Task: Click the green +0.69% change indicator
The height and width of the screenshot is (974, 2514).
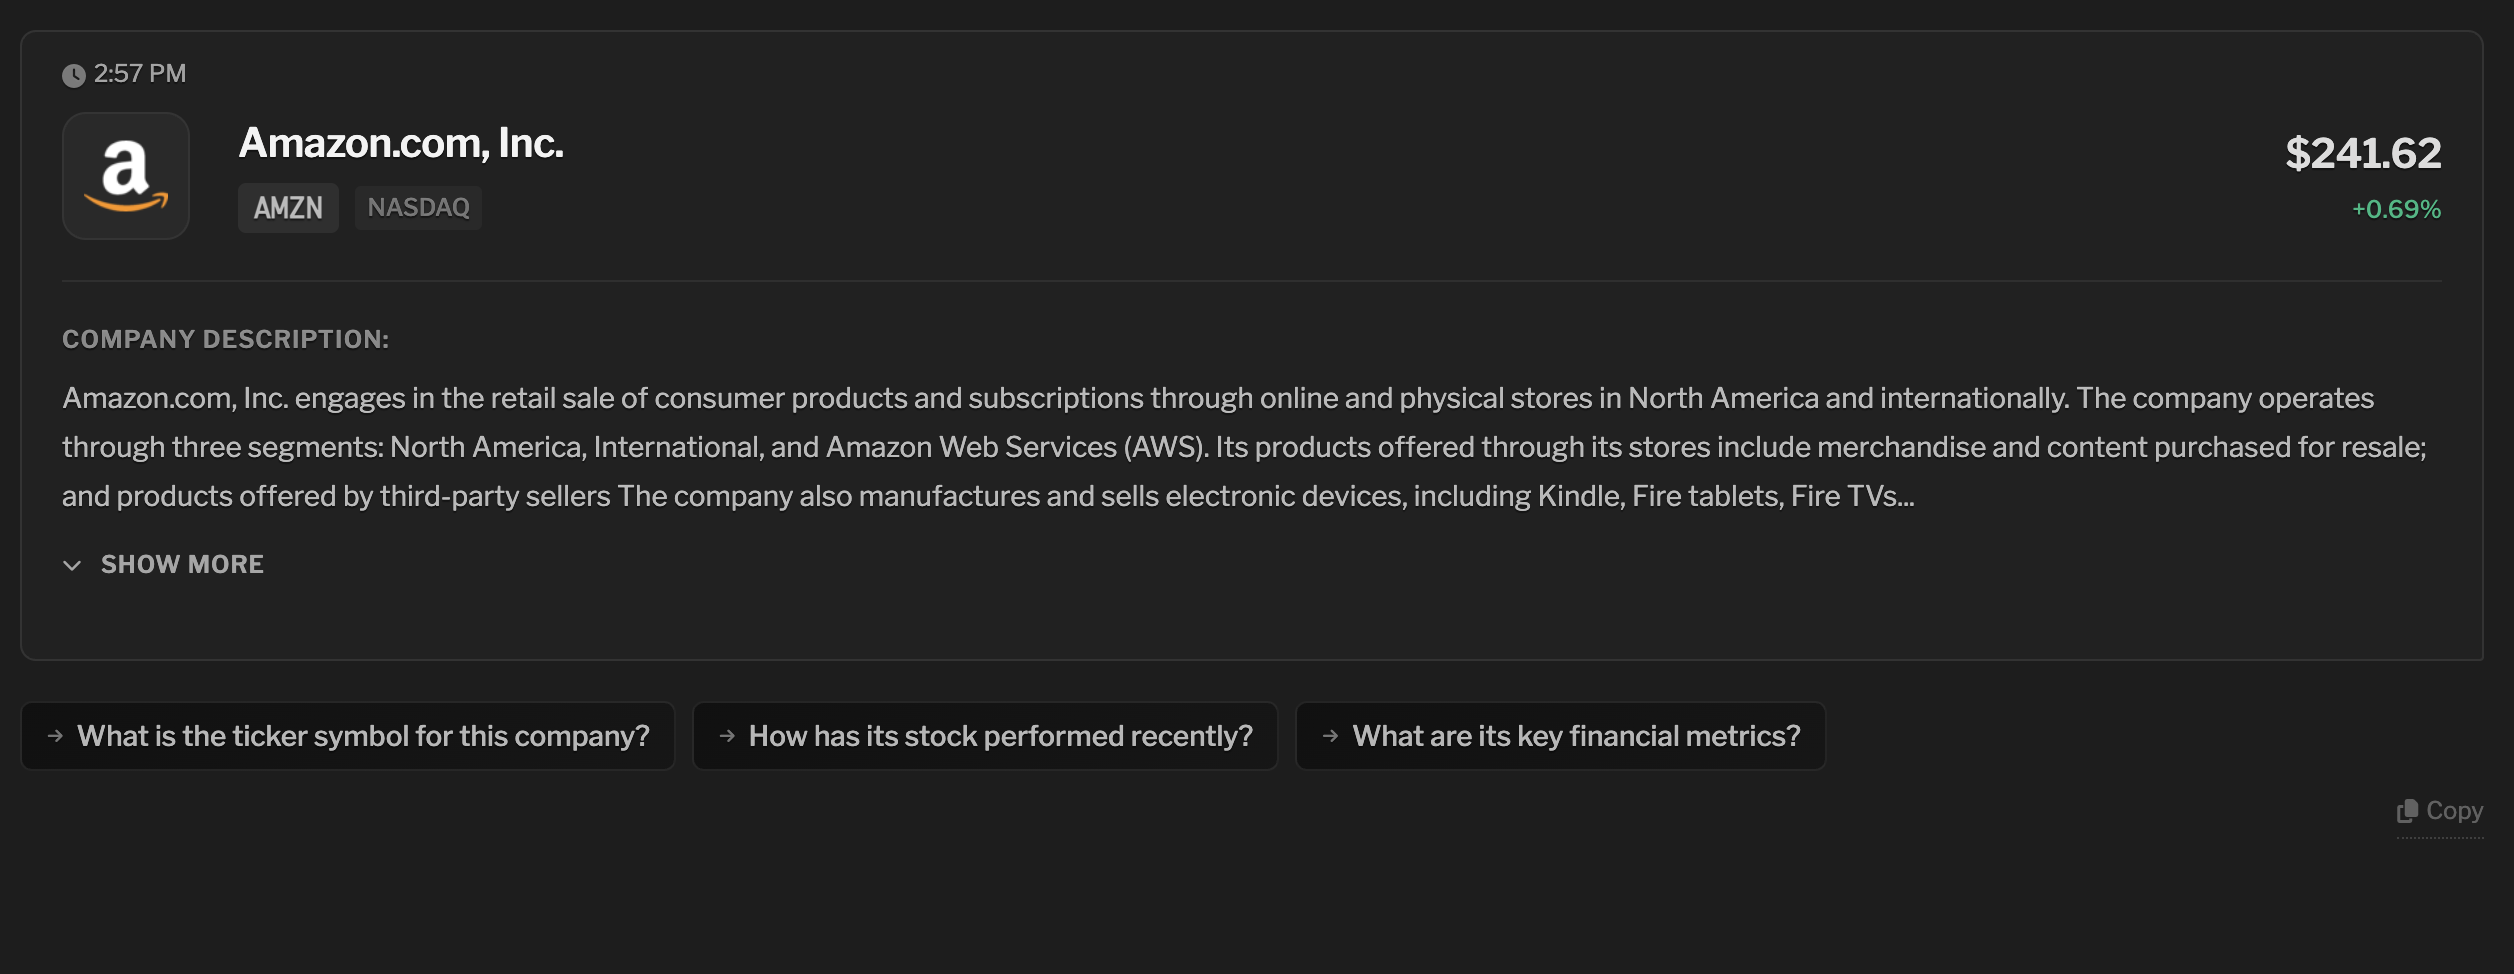Action: coord(2397,209)
